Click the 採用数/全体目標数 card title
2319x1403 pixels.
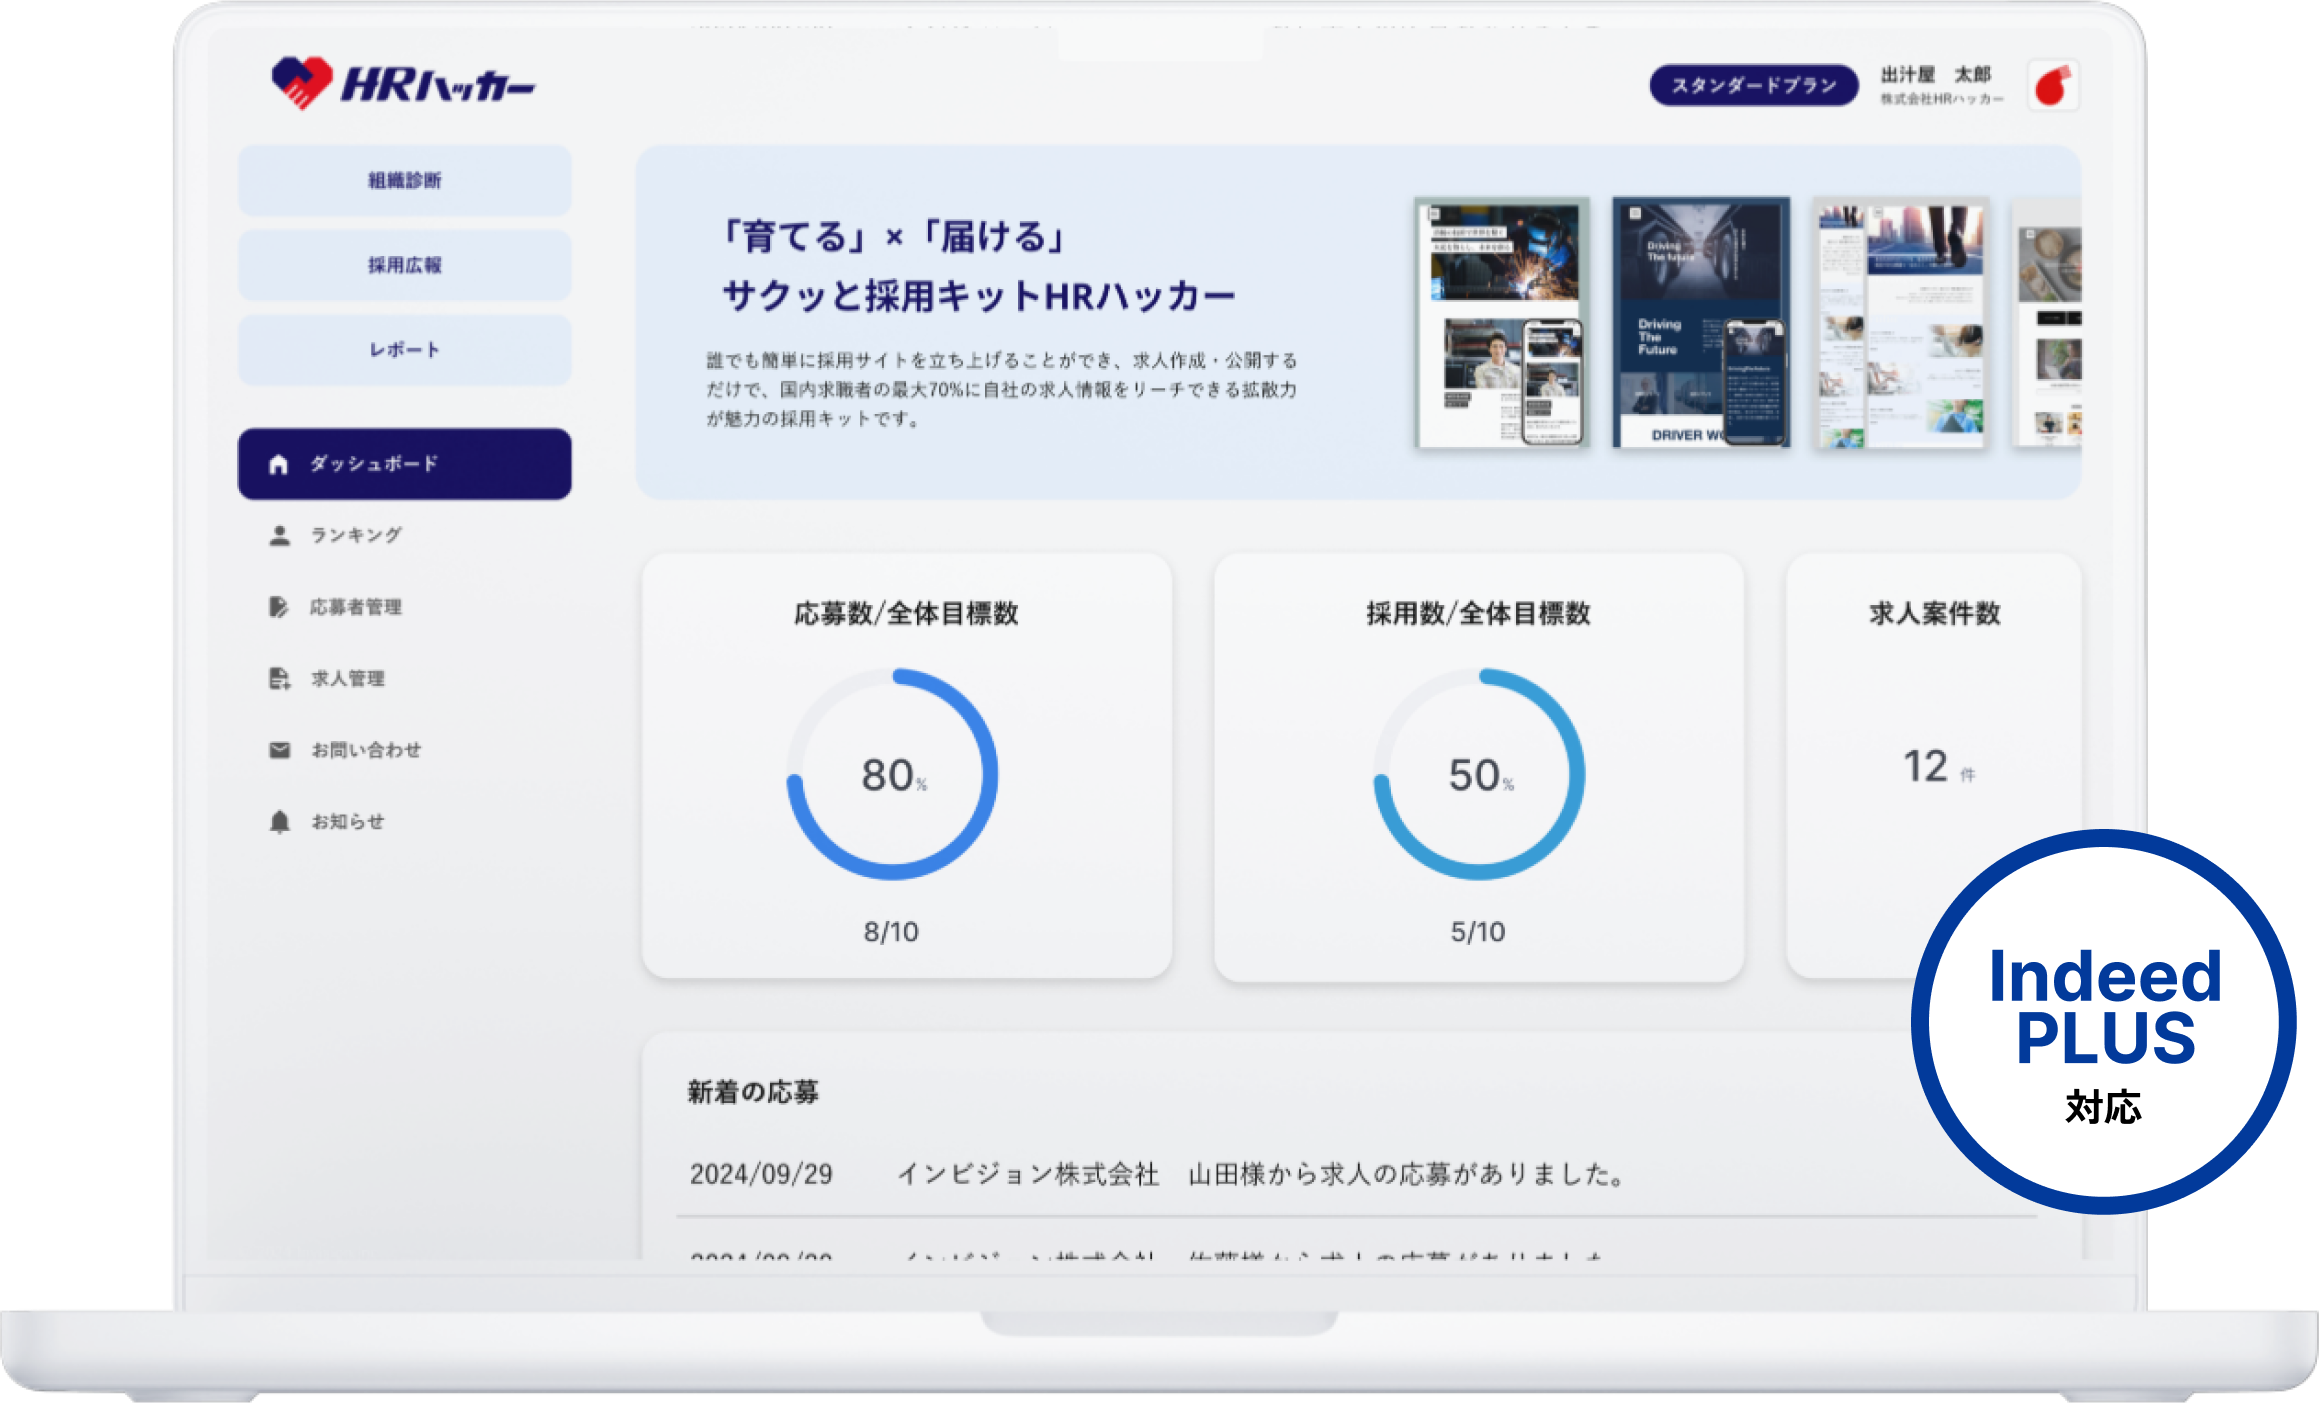tap(1479, 614)
